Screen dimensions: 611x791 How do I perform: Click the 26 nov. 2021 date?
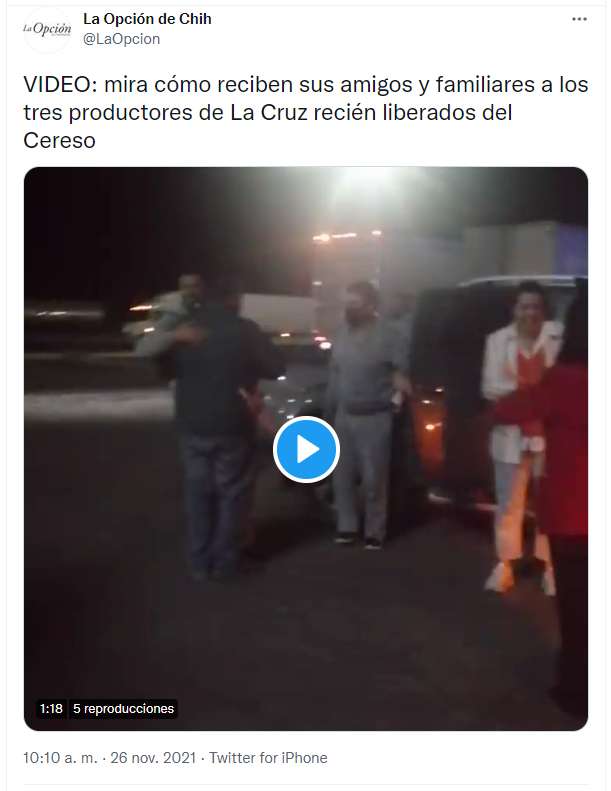coord(153,758)
